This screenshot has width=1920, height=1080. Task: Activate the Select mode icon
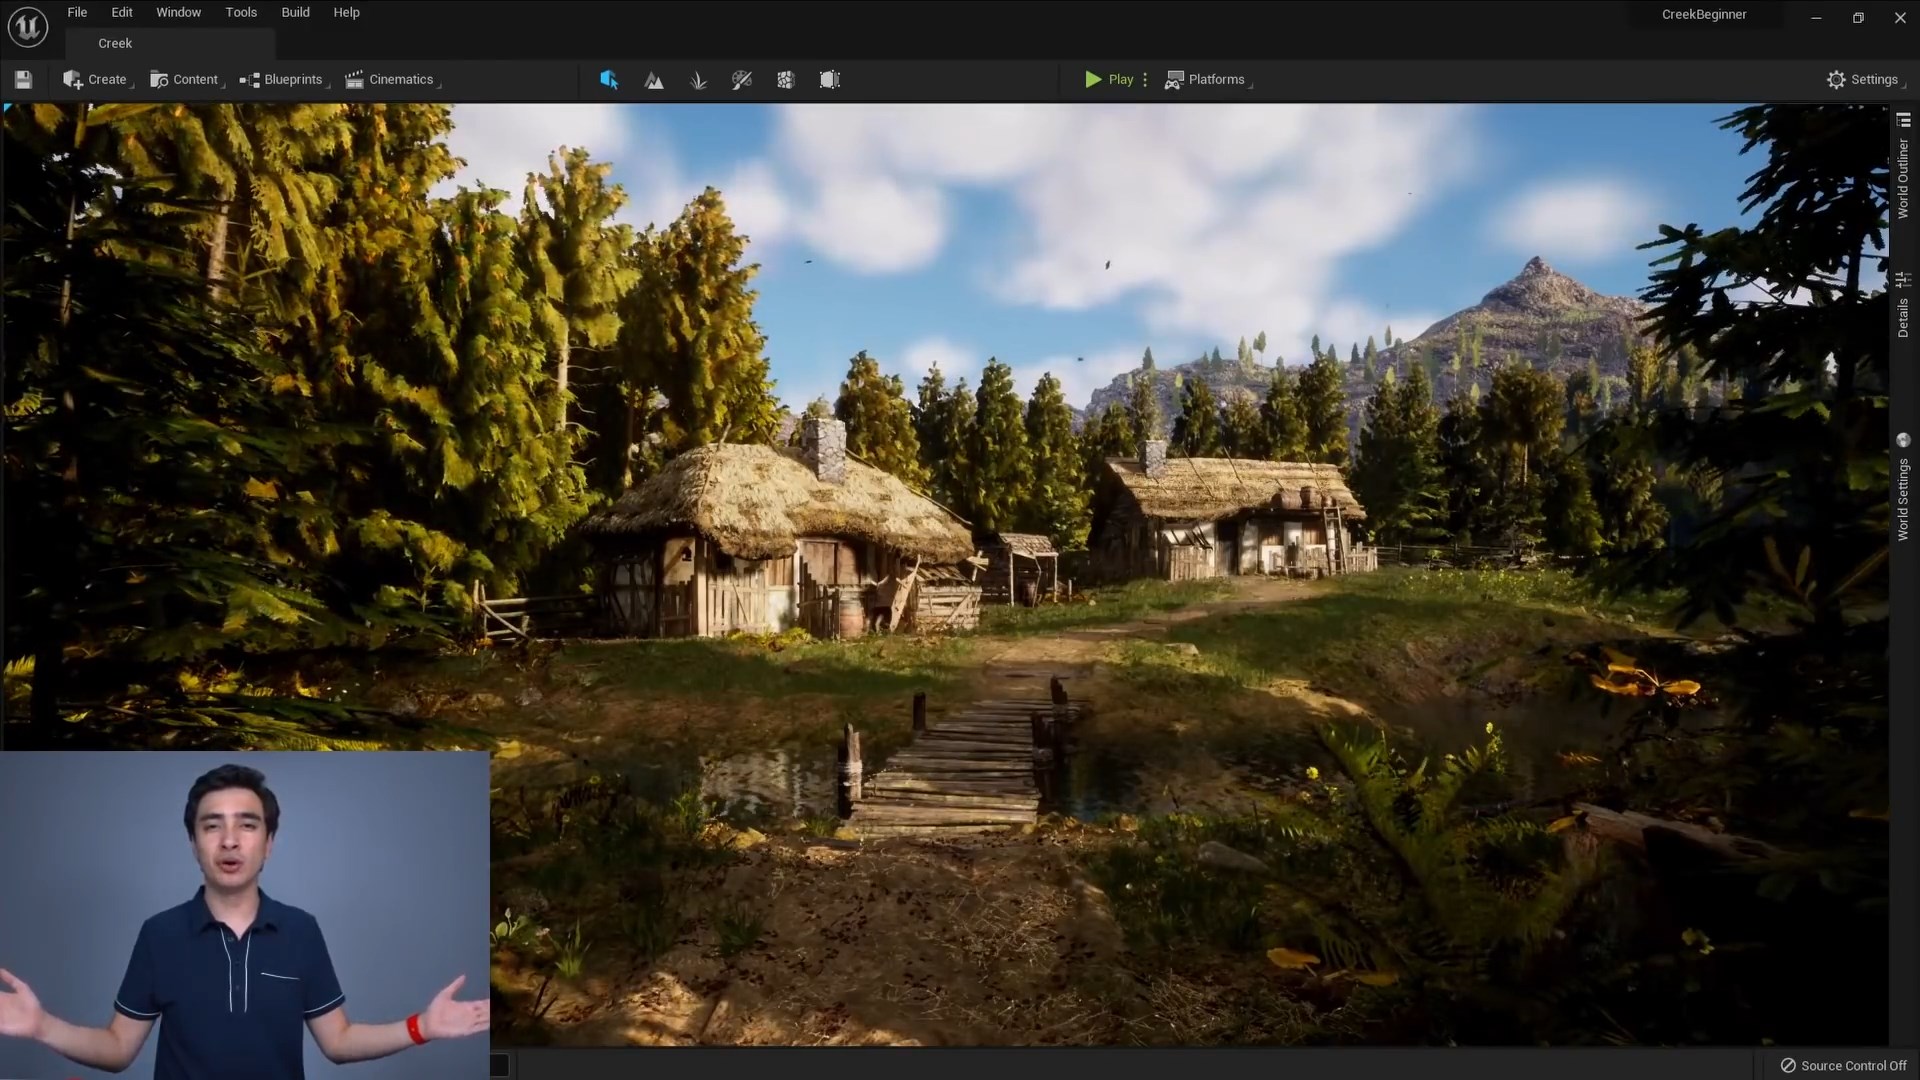(x=609, y=80)
